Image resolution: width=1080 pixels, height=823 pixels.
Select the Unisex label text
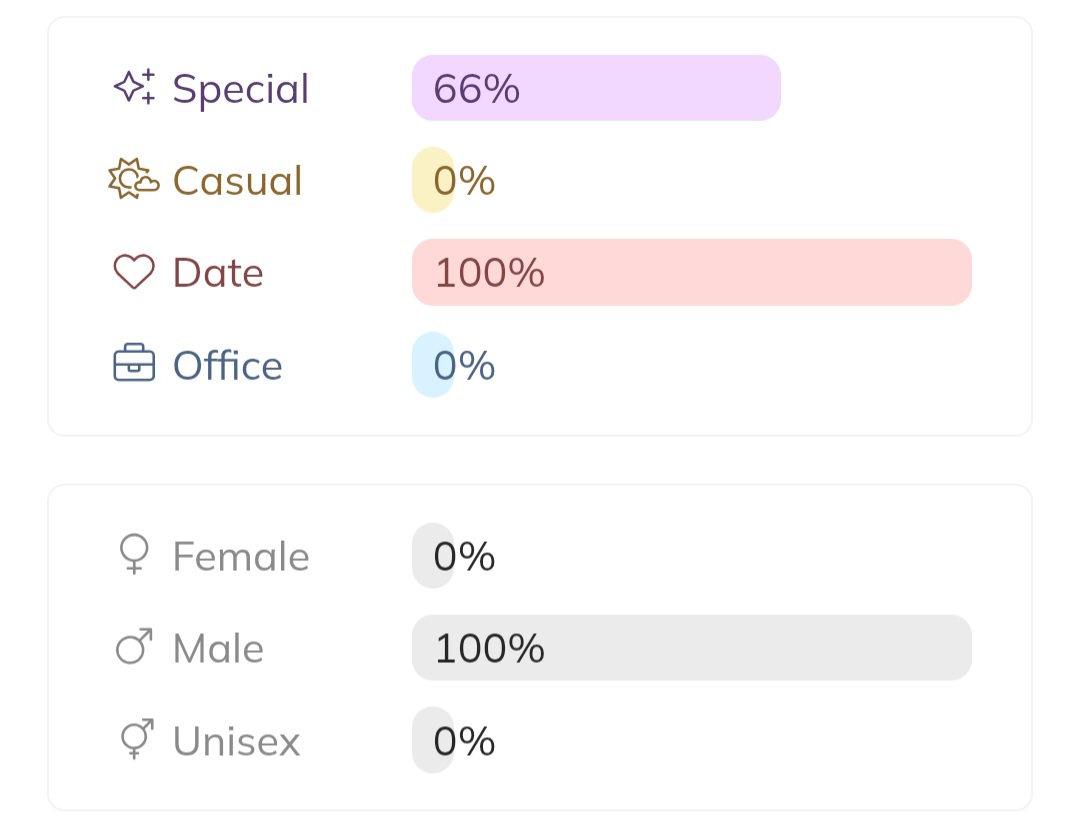click(236, 740)
